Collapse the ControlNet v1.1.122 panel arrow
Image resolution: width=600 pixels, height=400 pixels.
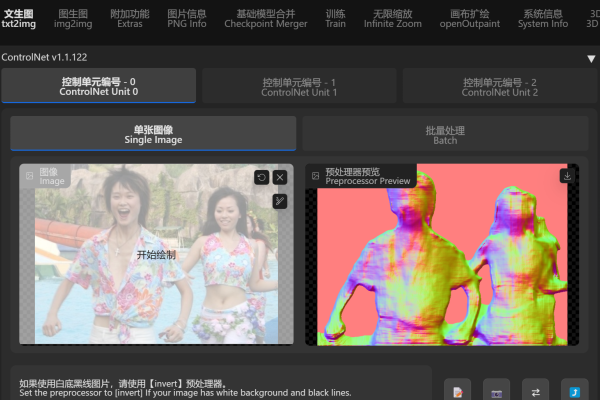coord(591,59)
